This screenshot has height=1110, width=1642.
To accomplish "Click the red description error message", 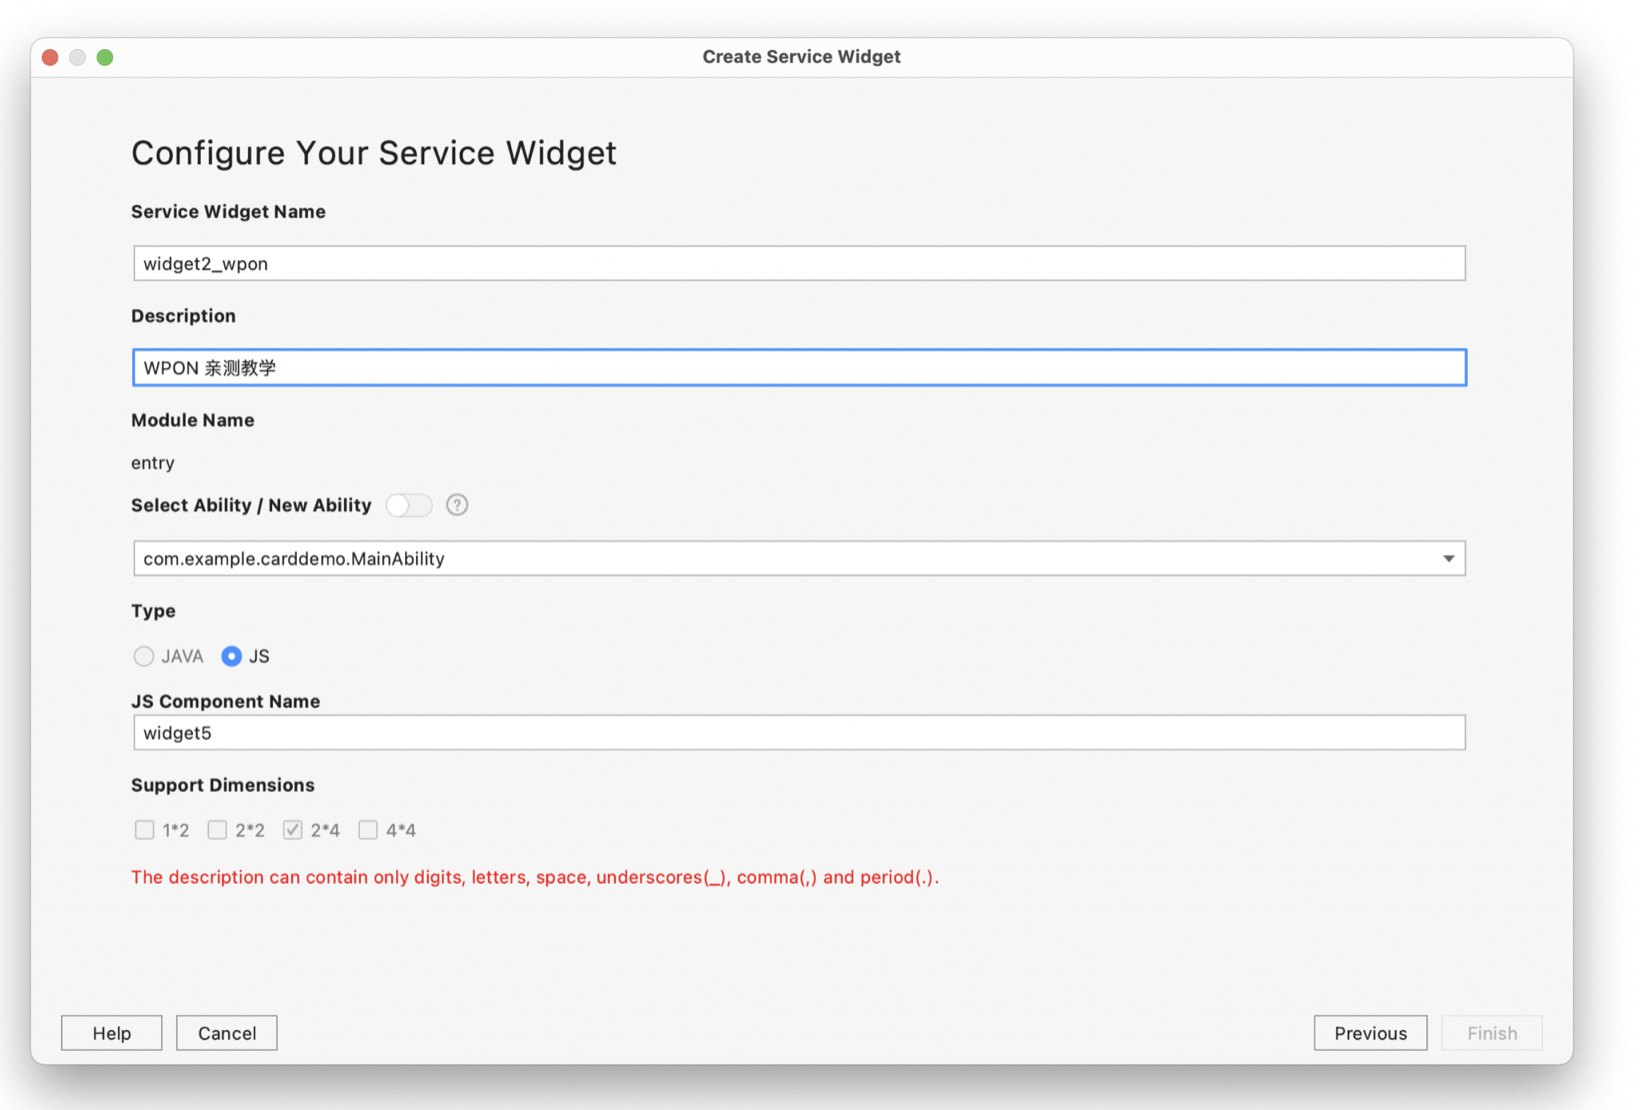I will [535, 877].
